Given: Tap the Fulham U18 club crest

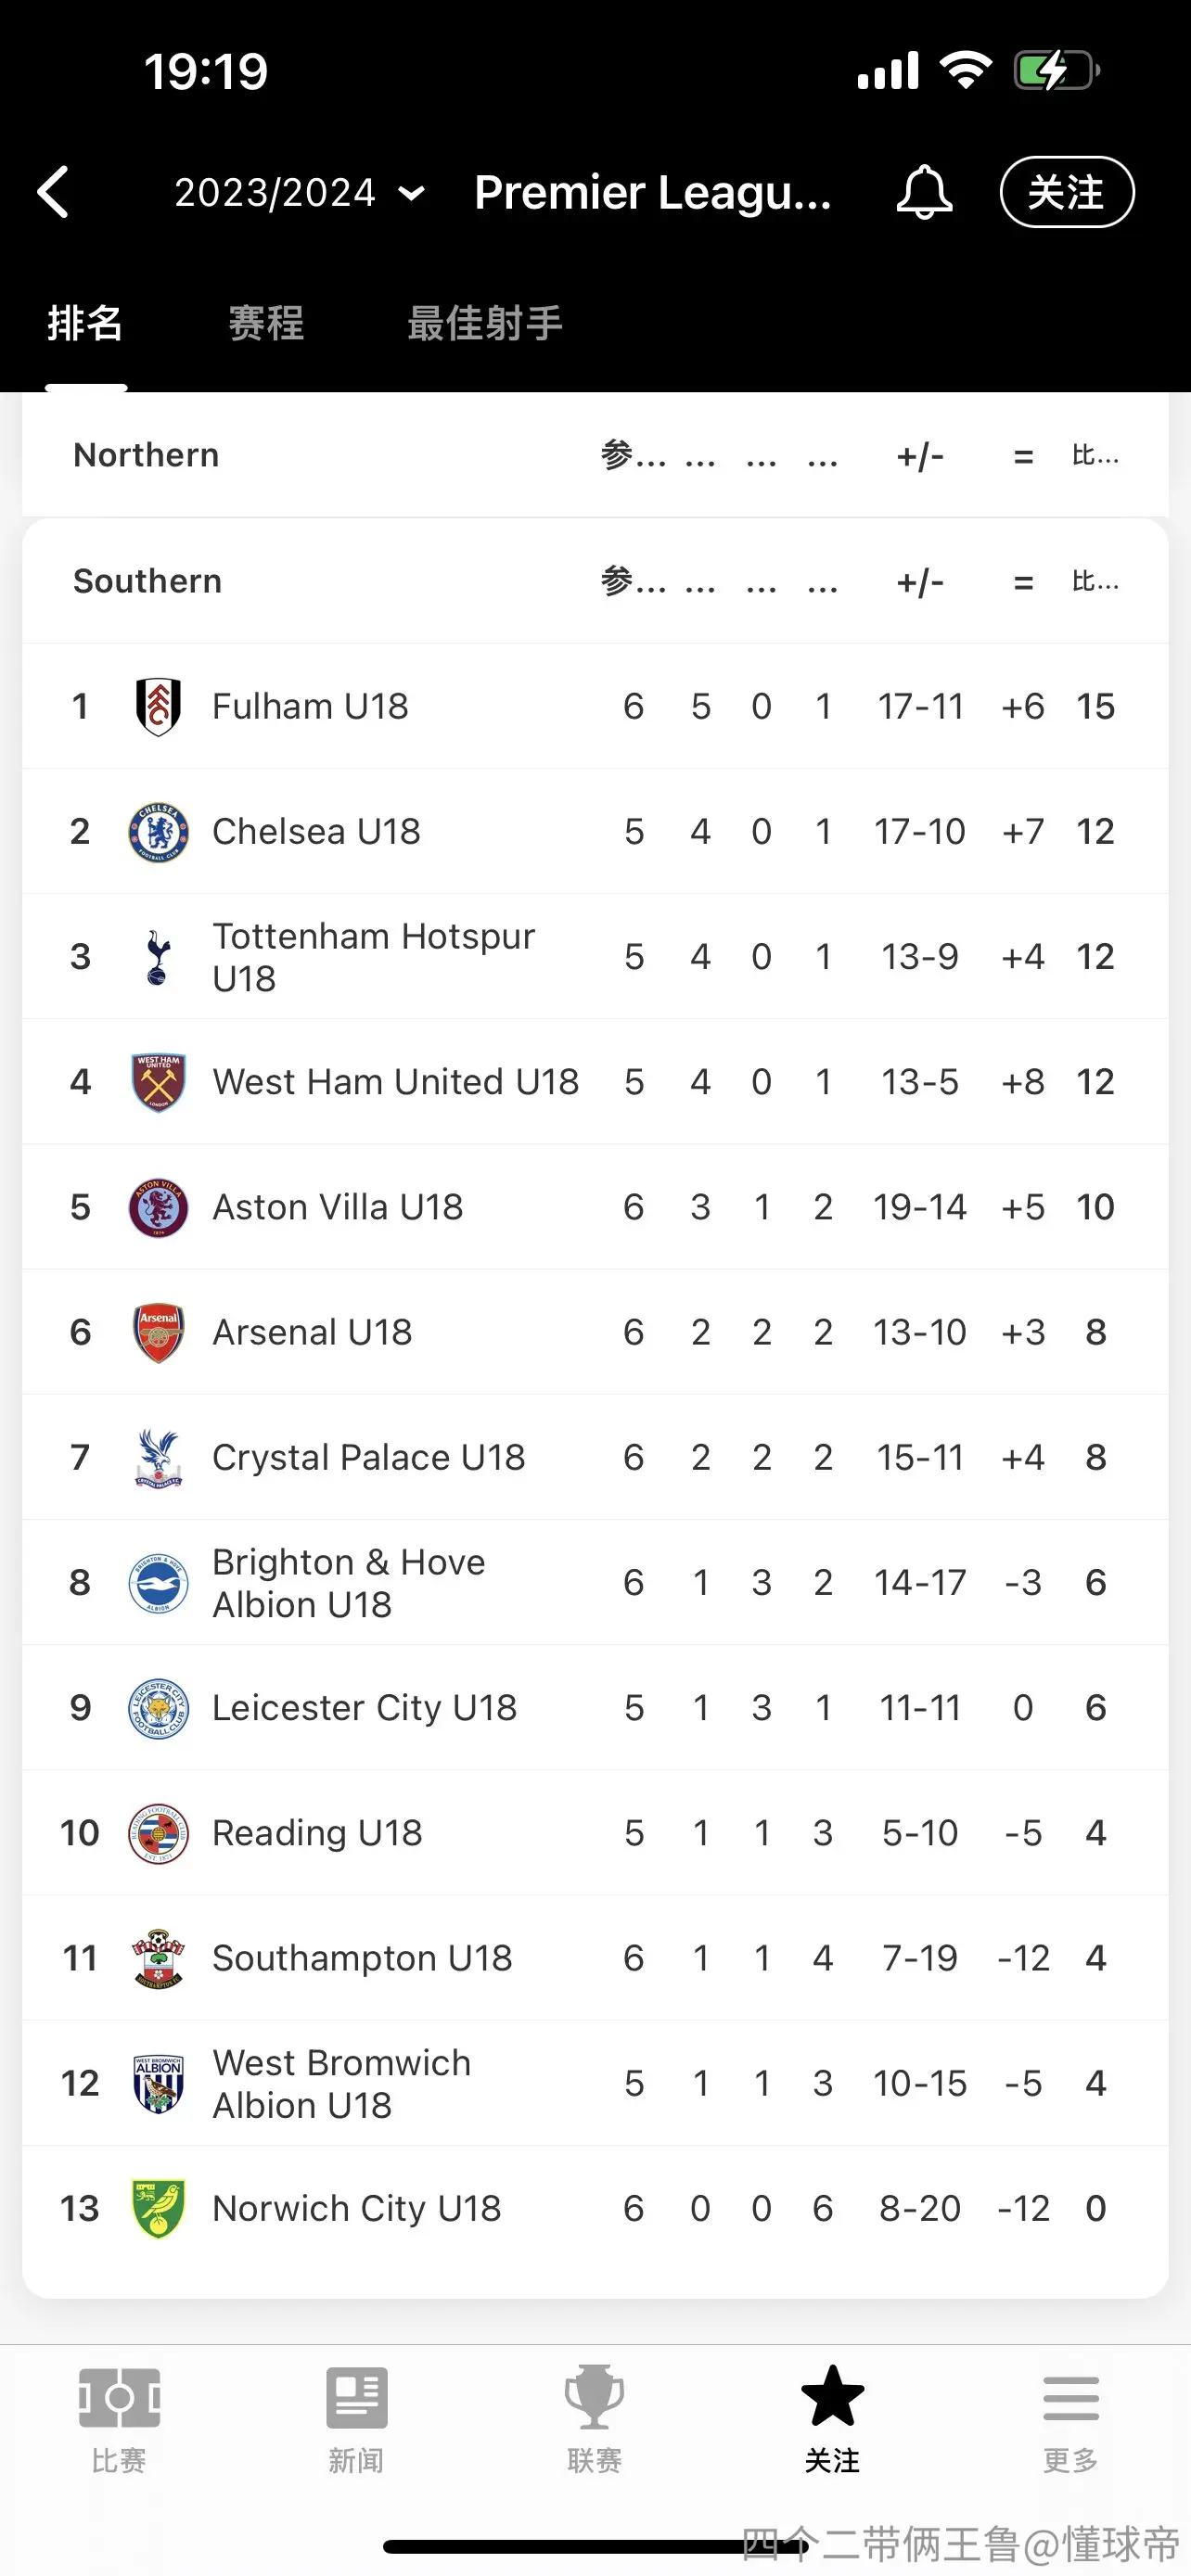Looking at the screenshot, I should (158, 706).
